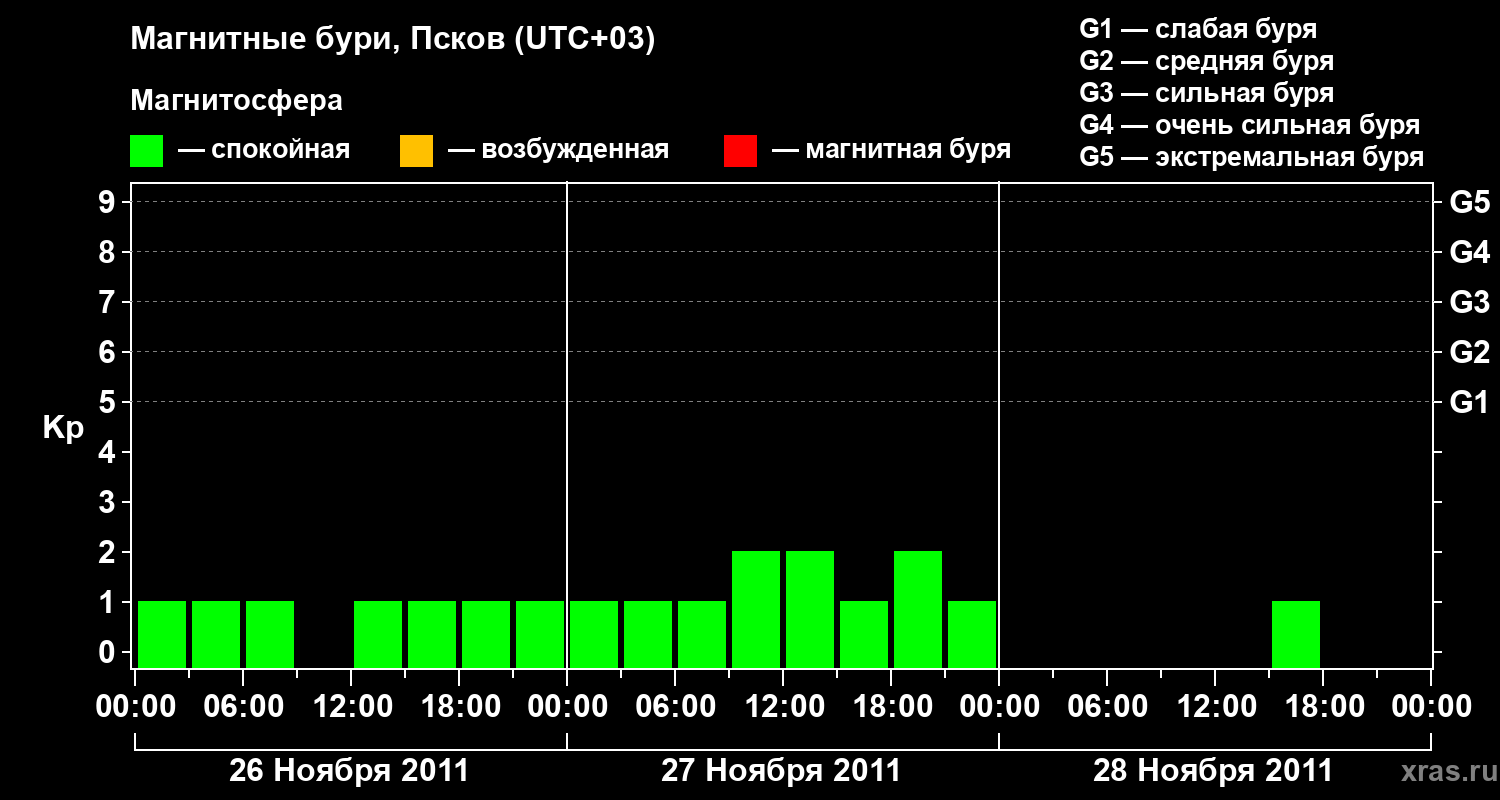The height and width of the screenshot is (800, 1500).
Task: Click the '26 Ноября 2011' date label
Action: (x=349, y=771)
